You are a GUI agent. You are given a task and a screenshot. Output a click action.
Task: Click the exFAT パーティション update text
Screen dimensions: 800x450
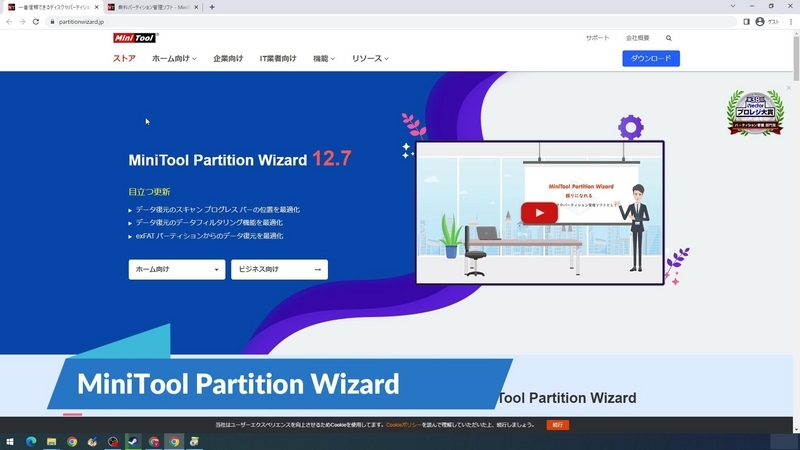209,236
